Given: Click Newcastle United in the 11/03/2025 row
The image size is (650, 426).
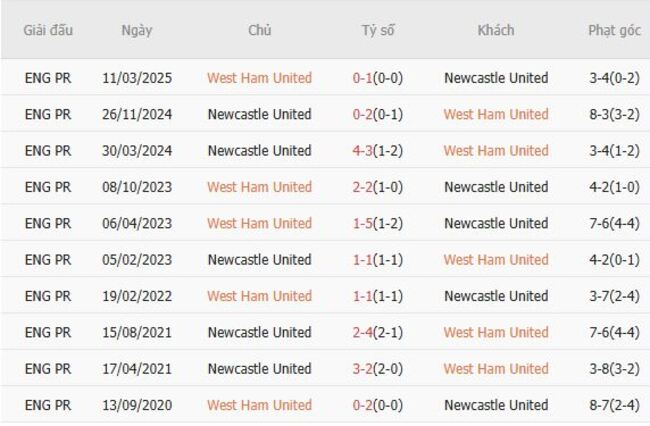Looking at the screenshot, I should pyautogui.click(x=496, y=78).
